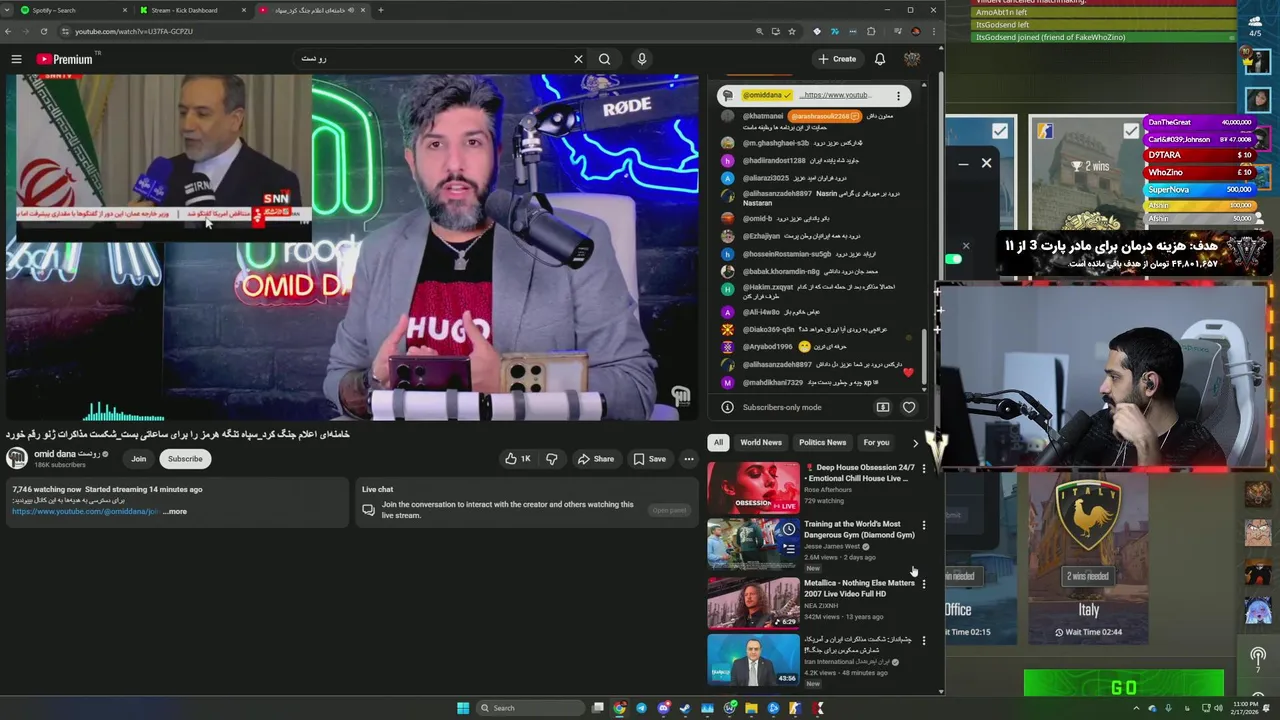Open the YouTube guide hamburger menu
The image size is (1280, 720).
[16, 59]
